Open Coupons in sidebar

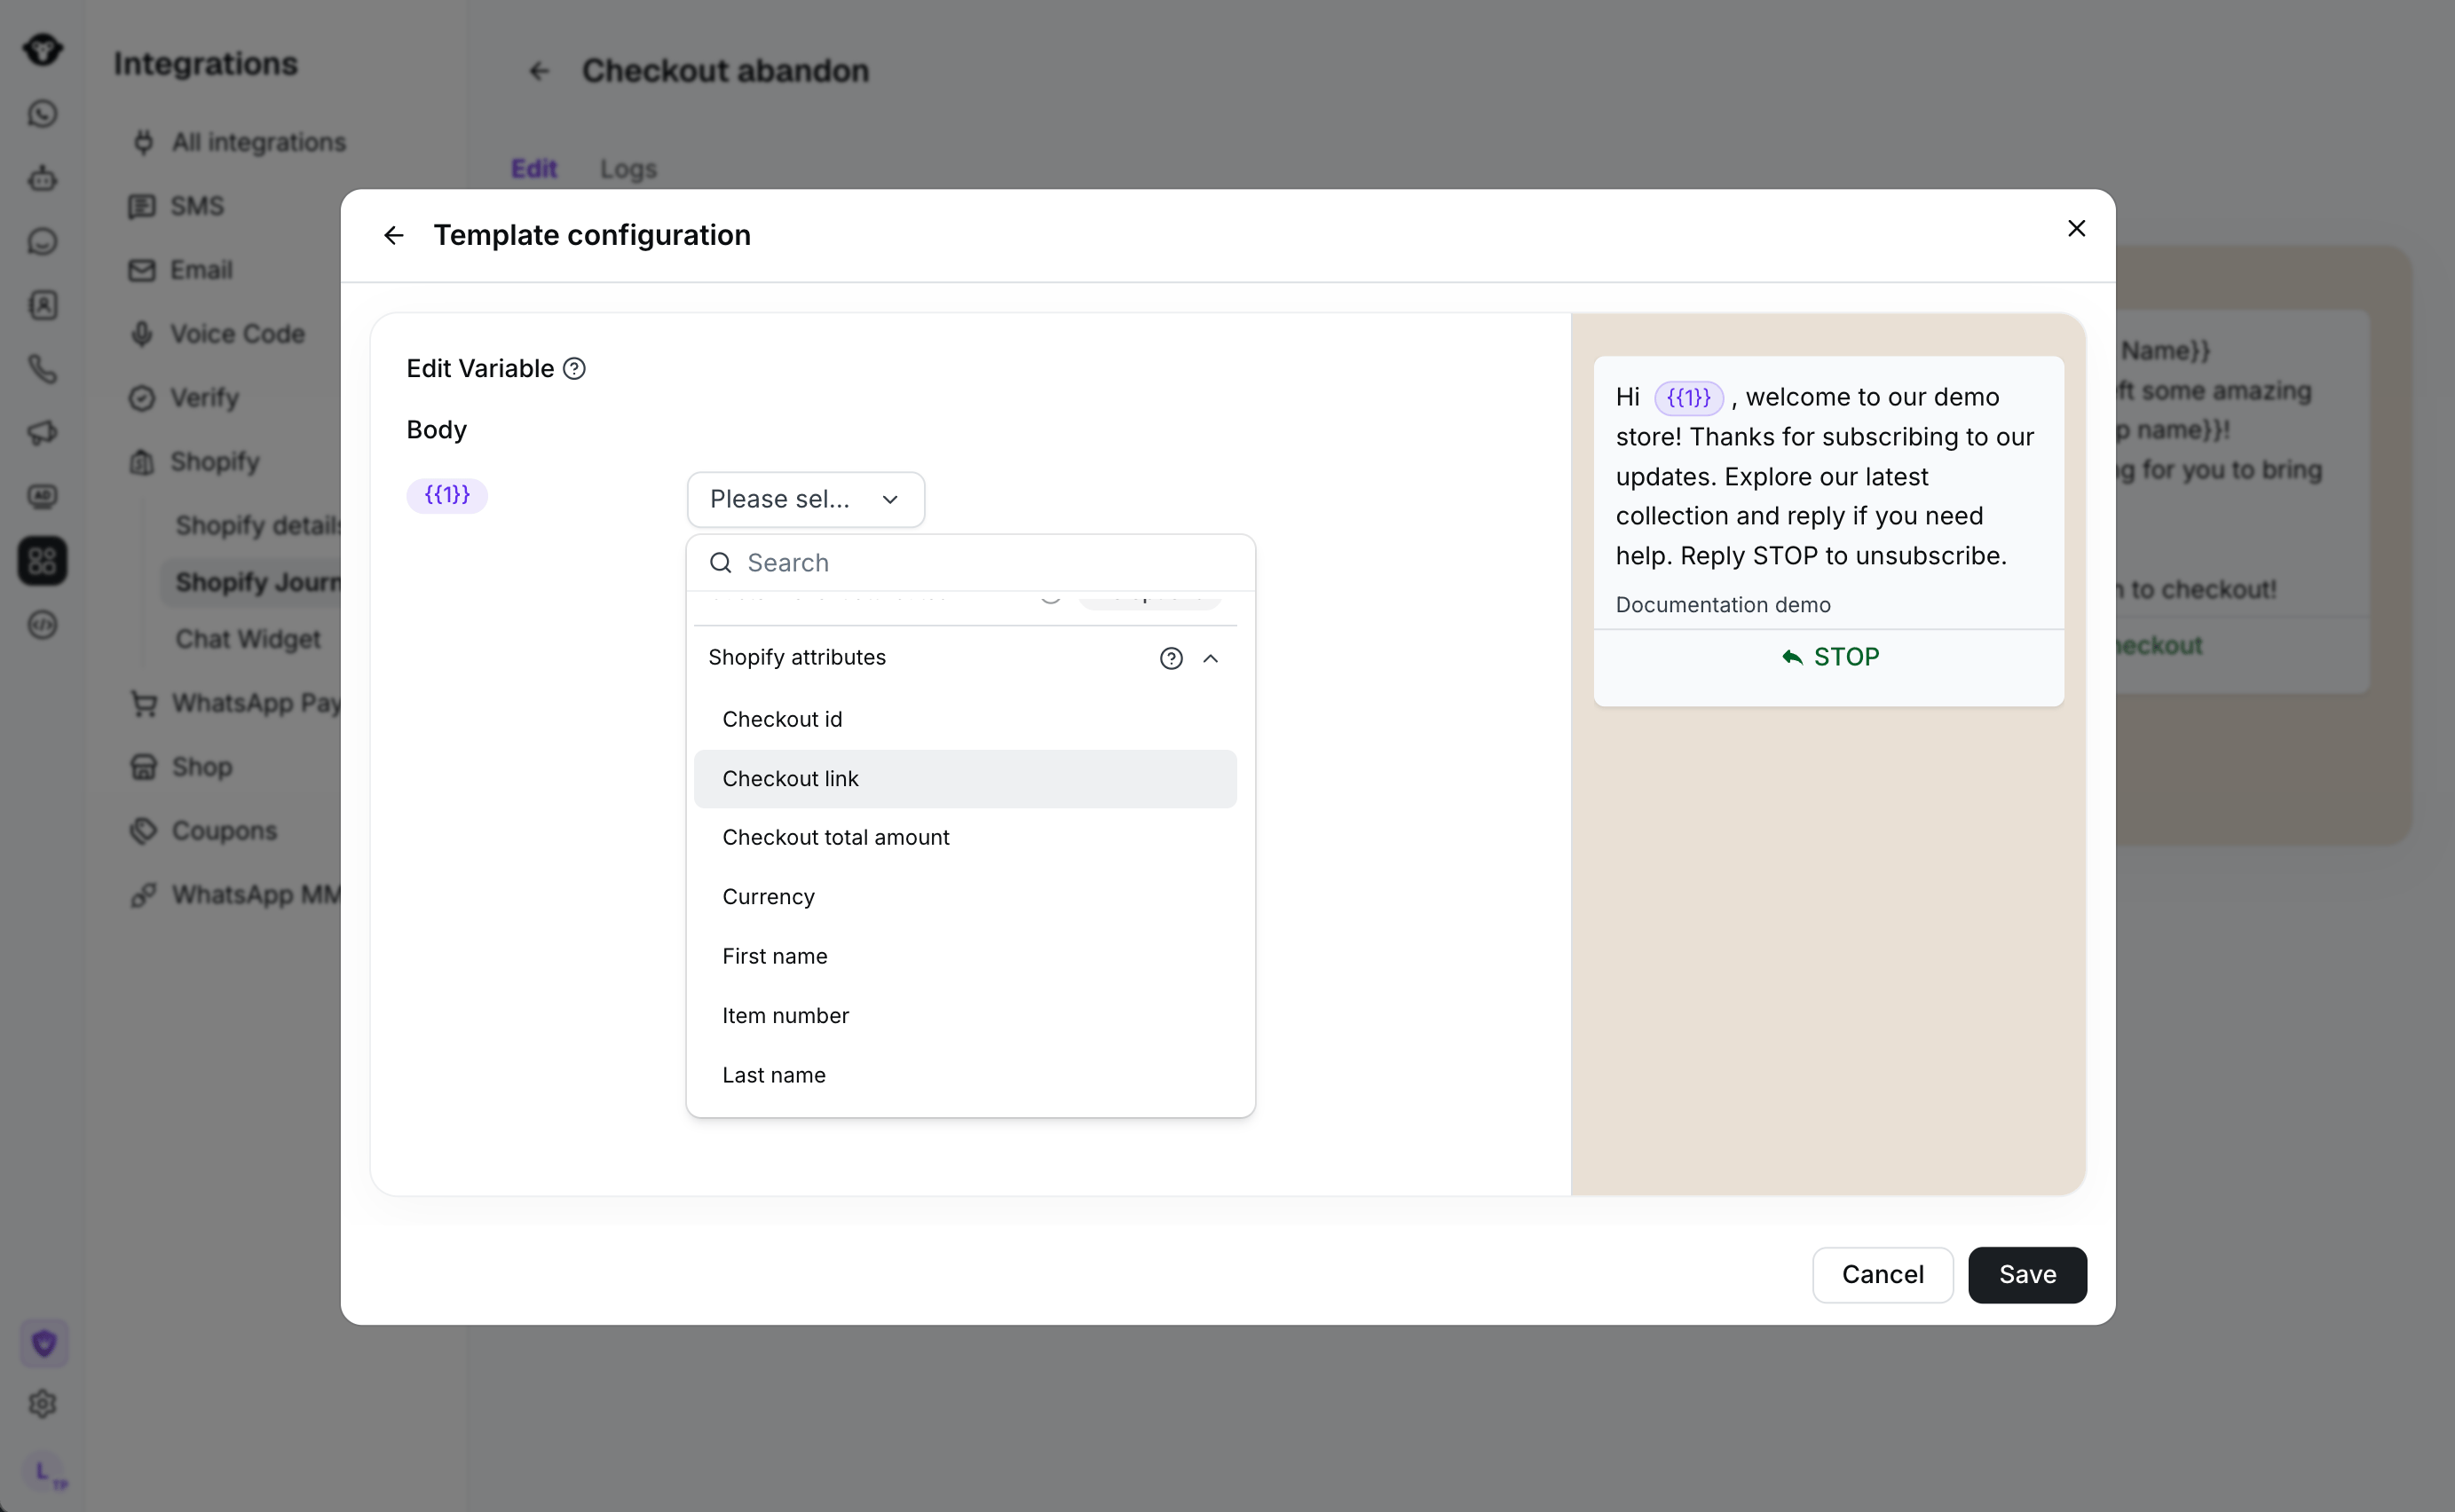[204, 831]
